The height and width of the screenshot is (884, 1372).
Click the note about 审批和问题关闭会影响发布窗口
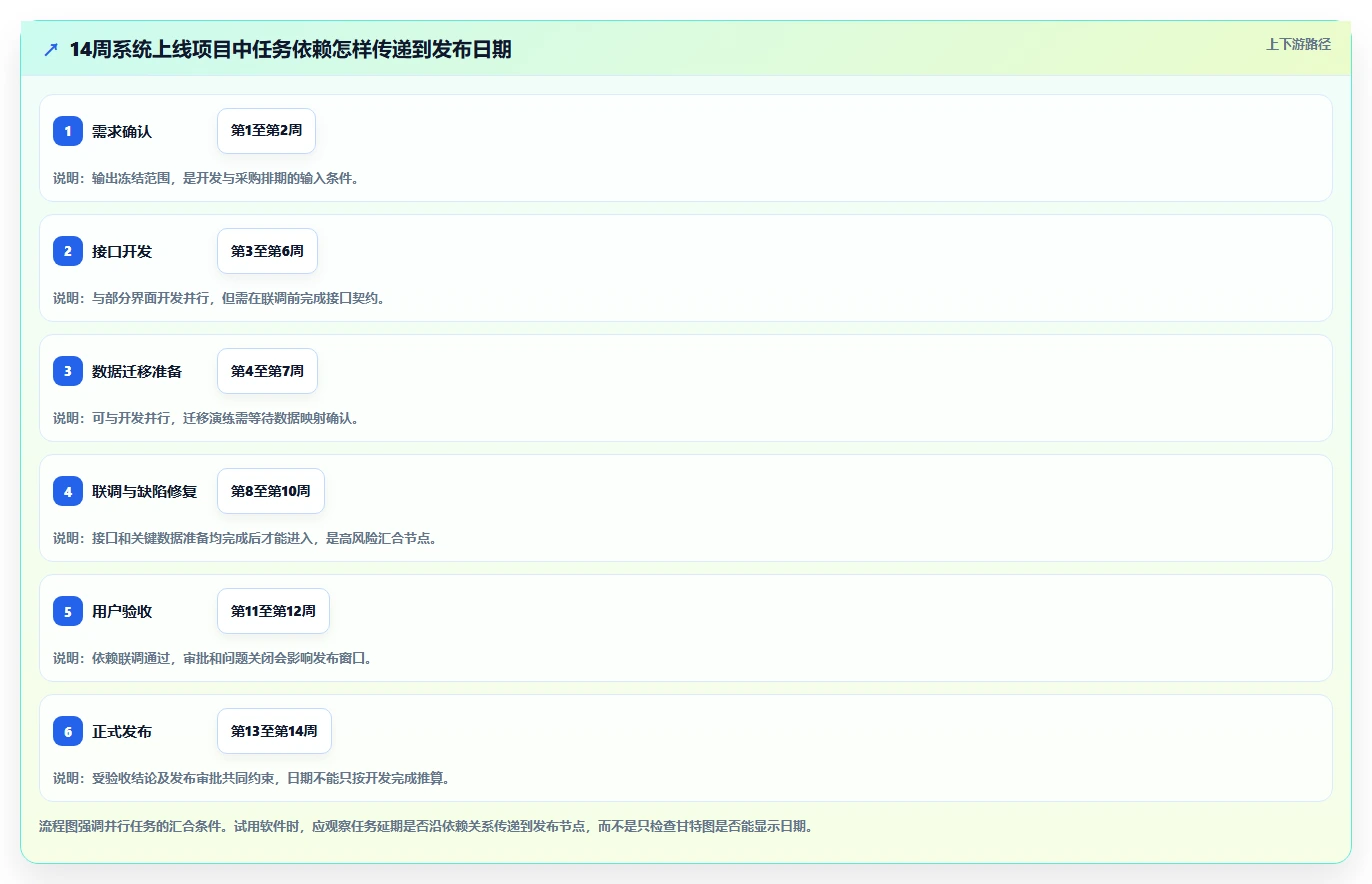213,658
